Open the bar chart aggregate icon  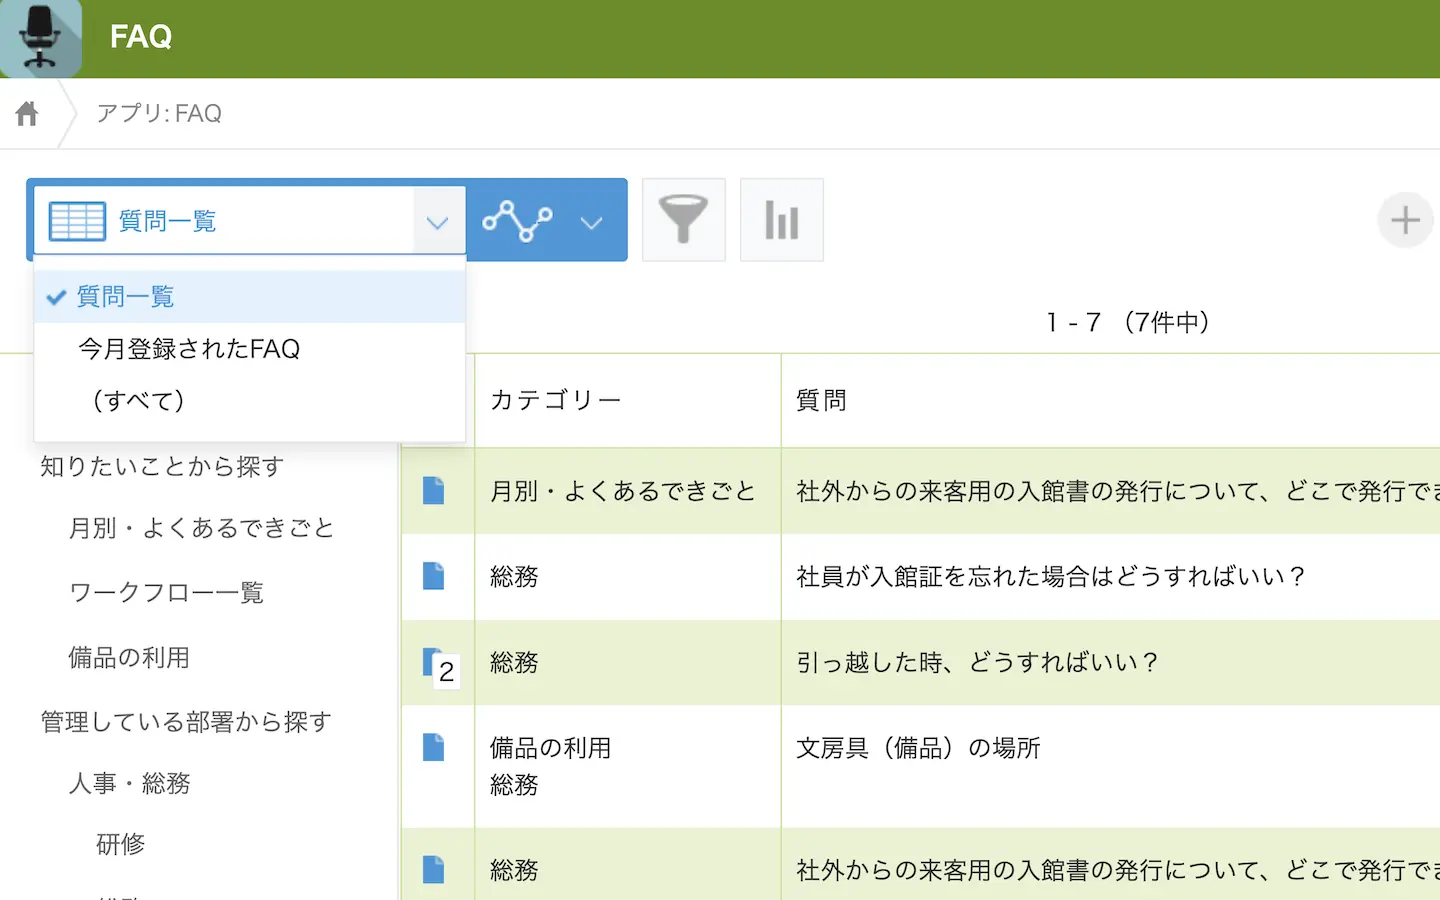tap(781, 220)
